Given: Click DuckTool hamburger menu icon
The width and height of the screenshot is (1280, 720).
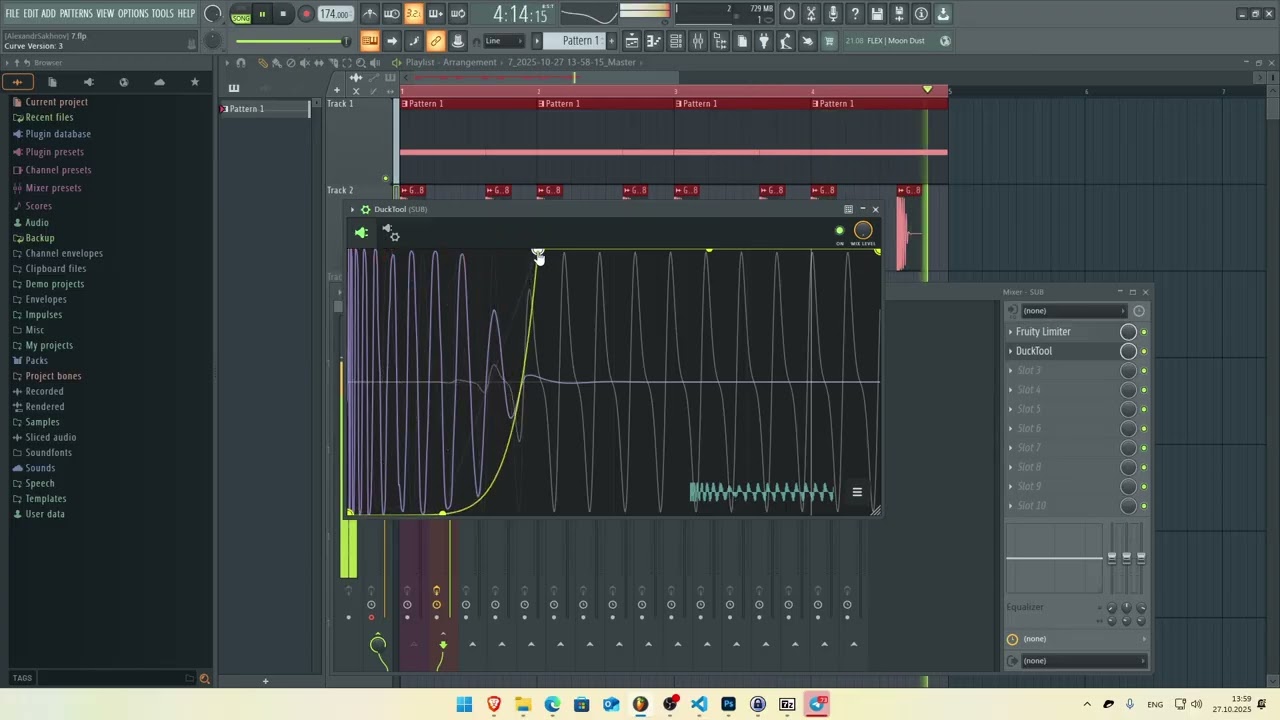Looking at the screenshot, I should (857, 492).
